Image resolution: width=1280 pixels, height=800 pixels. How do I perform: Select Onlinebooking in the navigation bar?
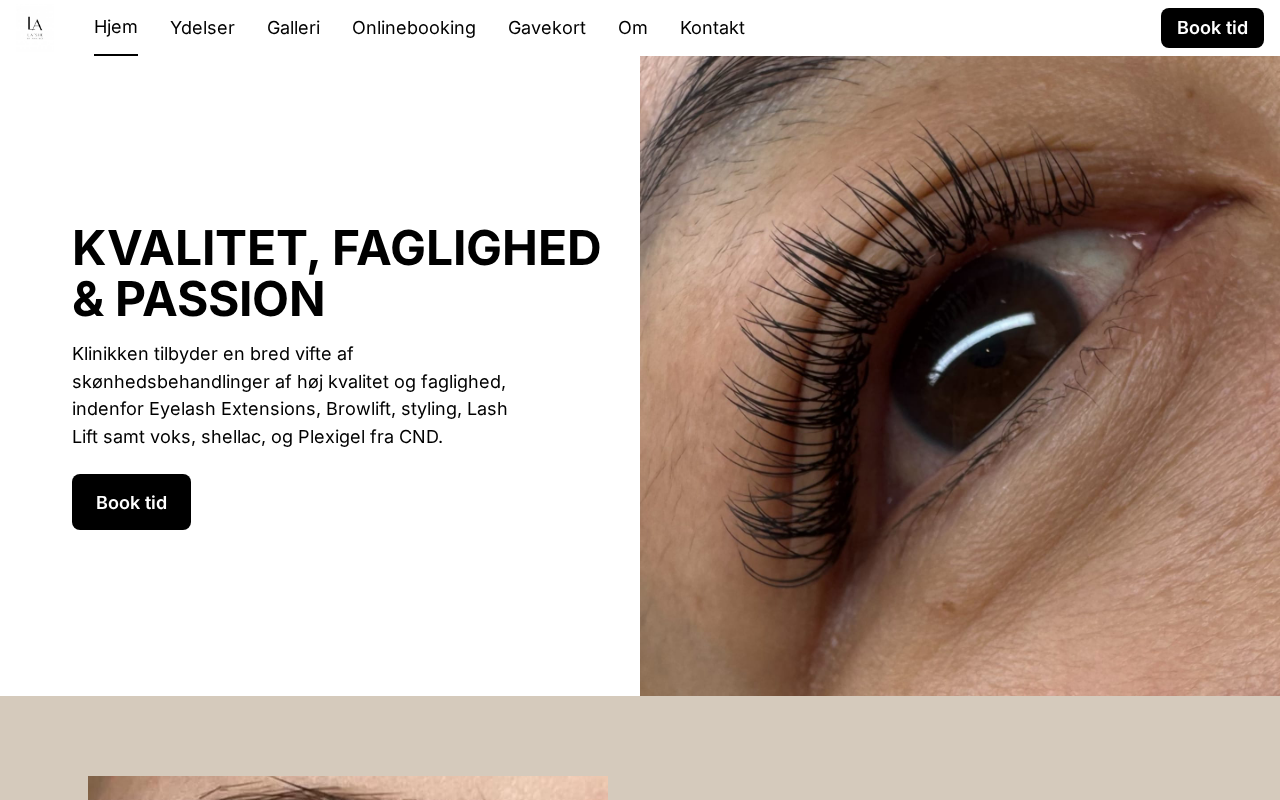(414, 28)
